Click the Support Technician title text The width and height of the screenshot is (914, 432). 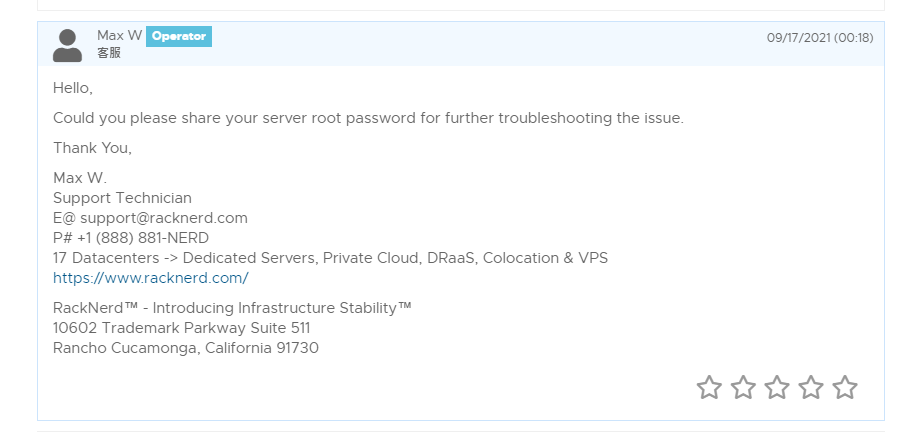122,198
